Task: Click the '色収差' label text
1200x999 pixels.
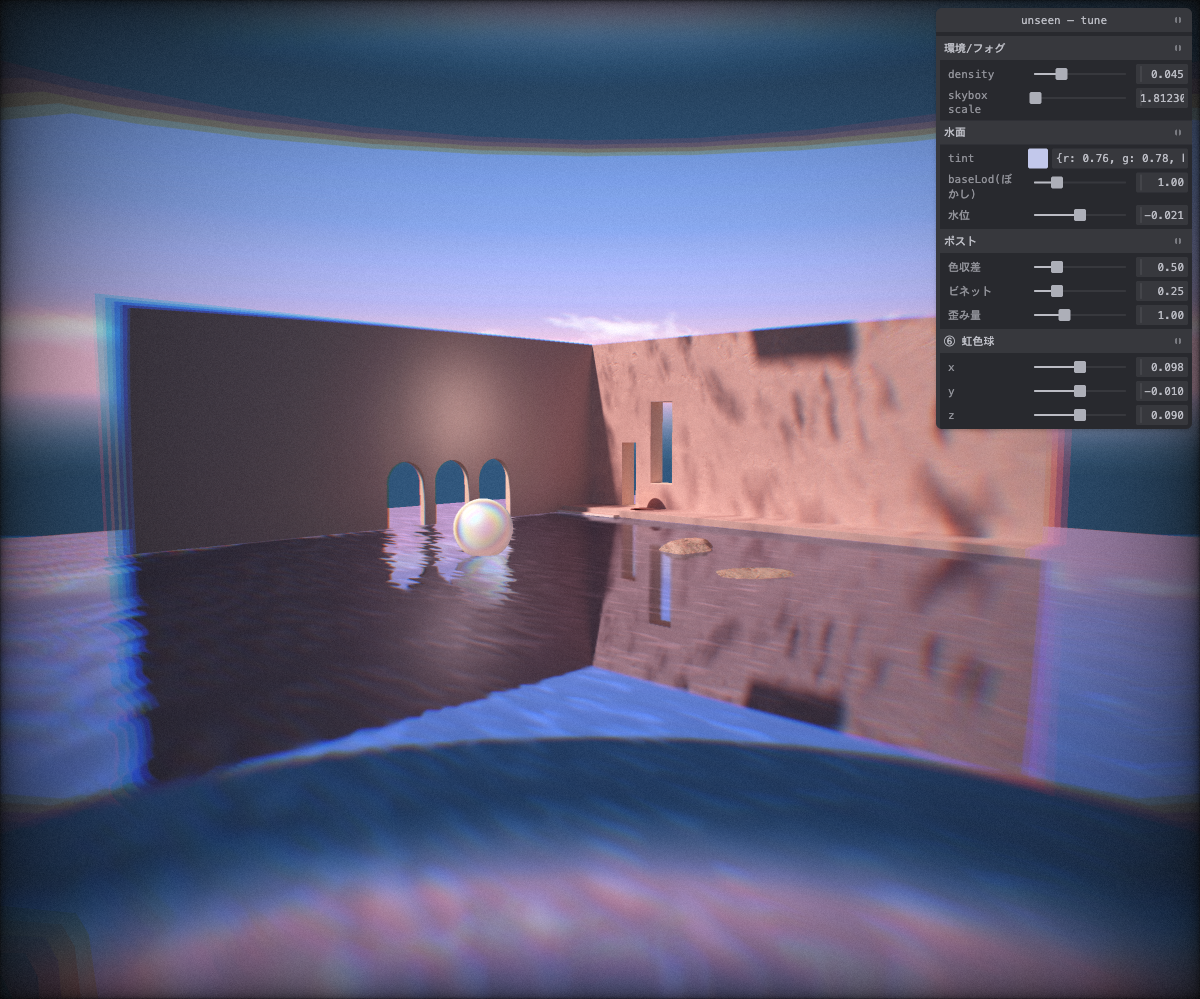Action: [x=965, y=267]
